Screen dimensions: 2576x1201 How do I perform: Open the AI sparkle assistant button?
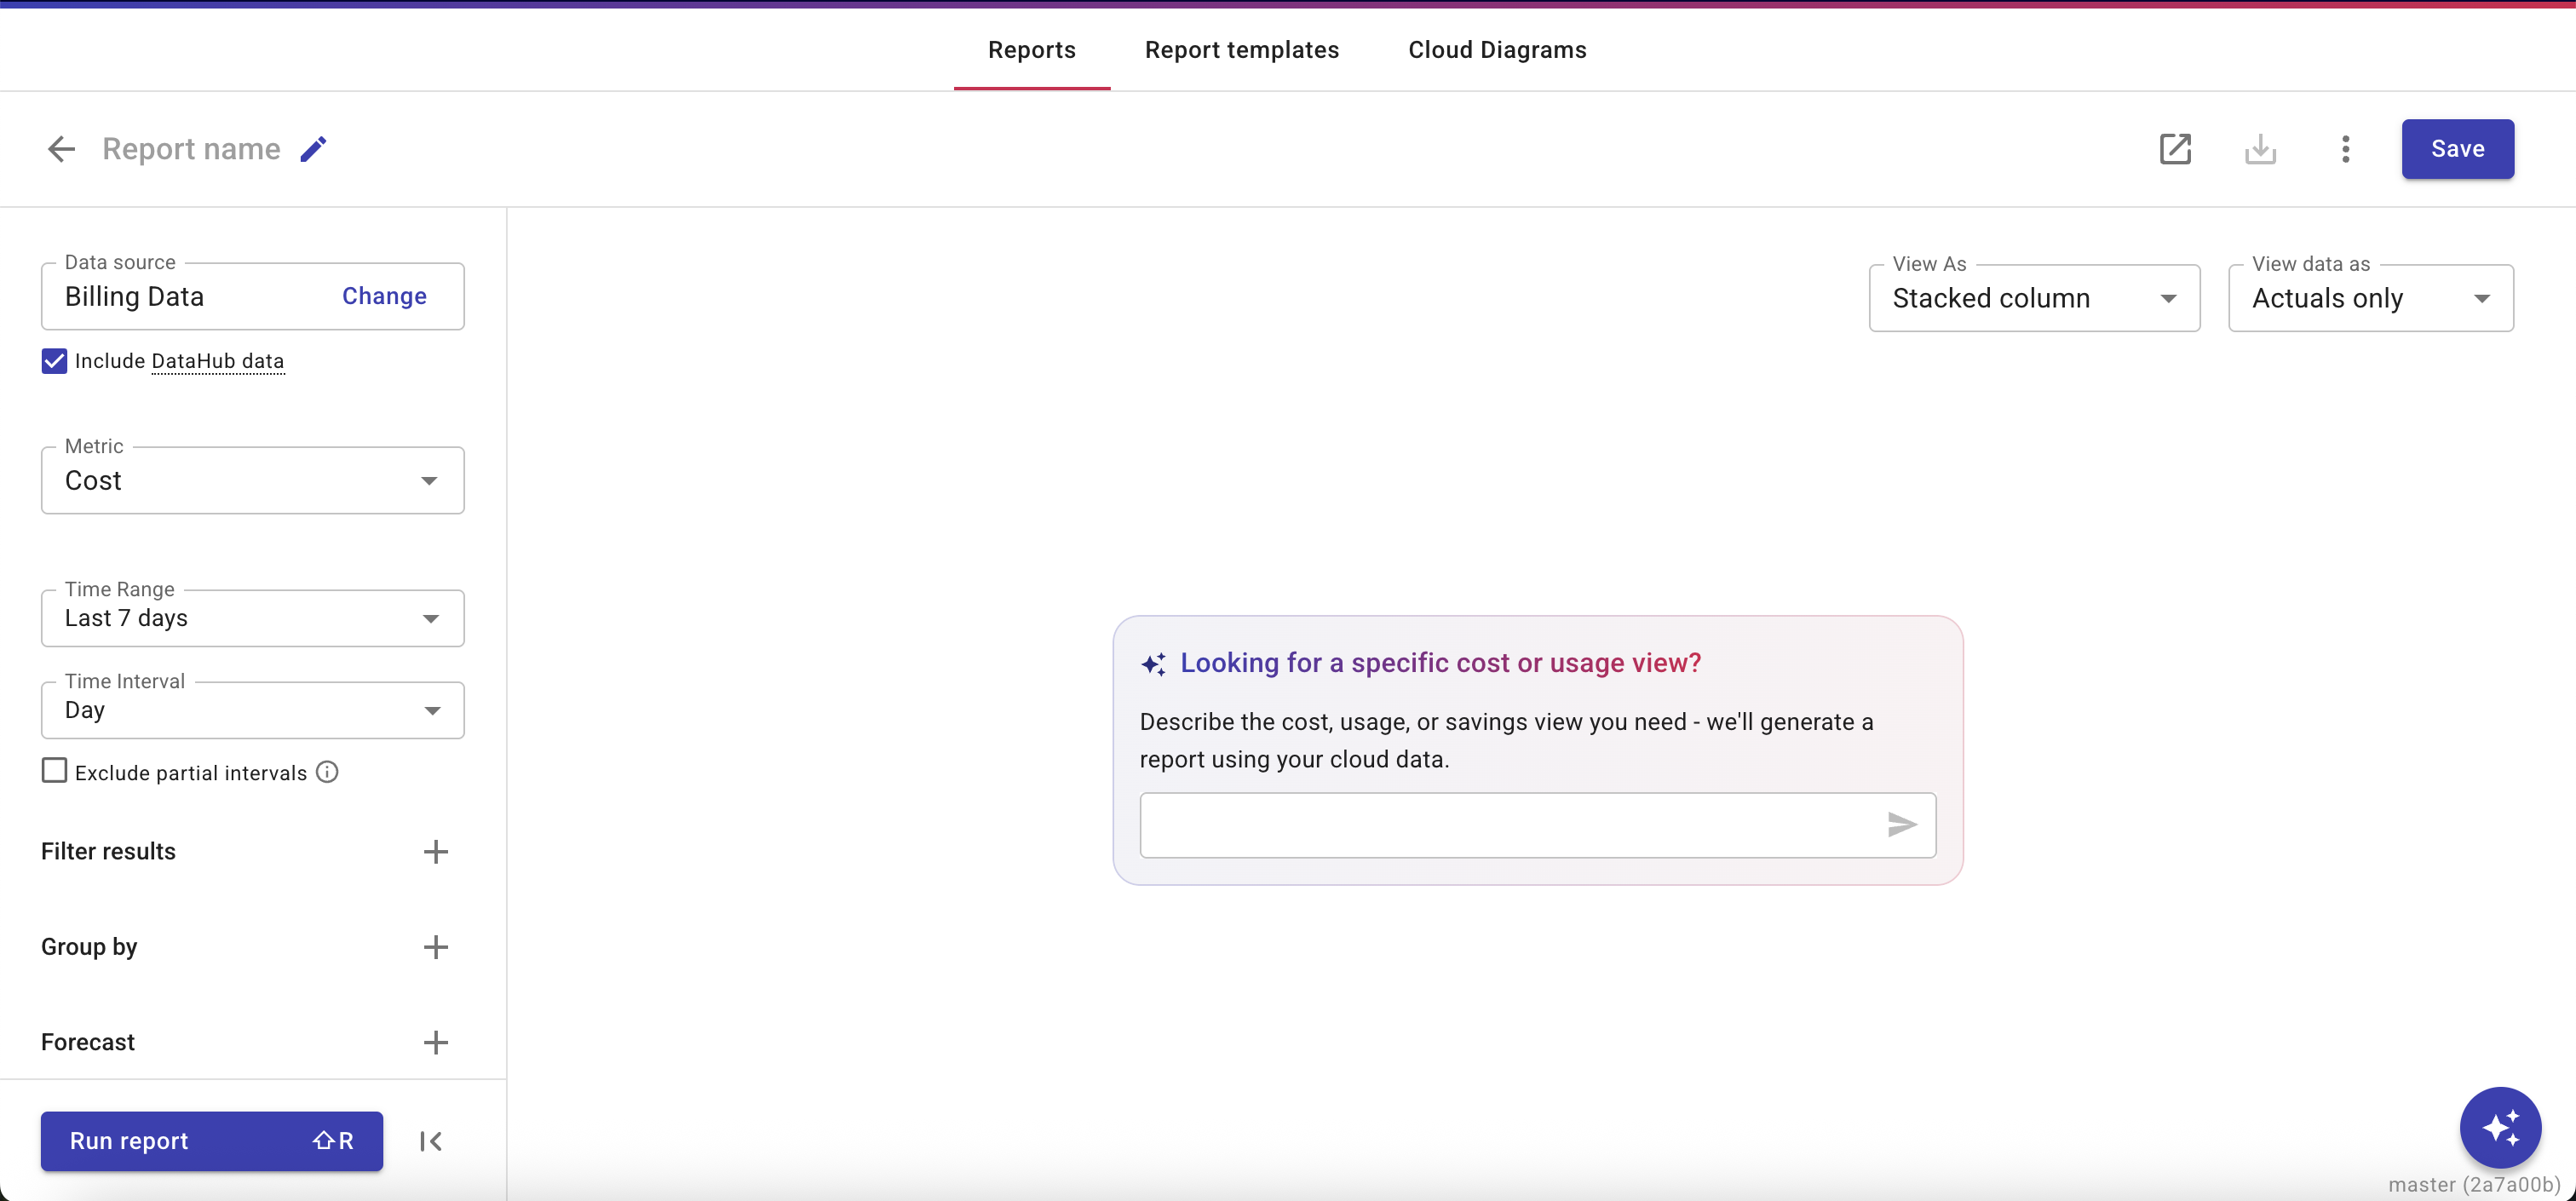2500,1127
